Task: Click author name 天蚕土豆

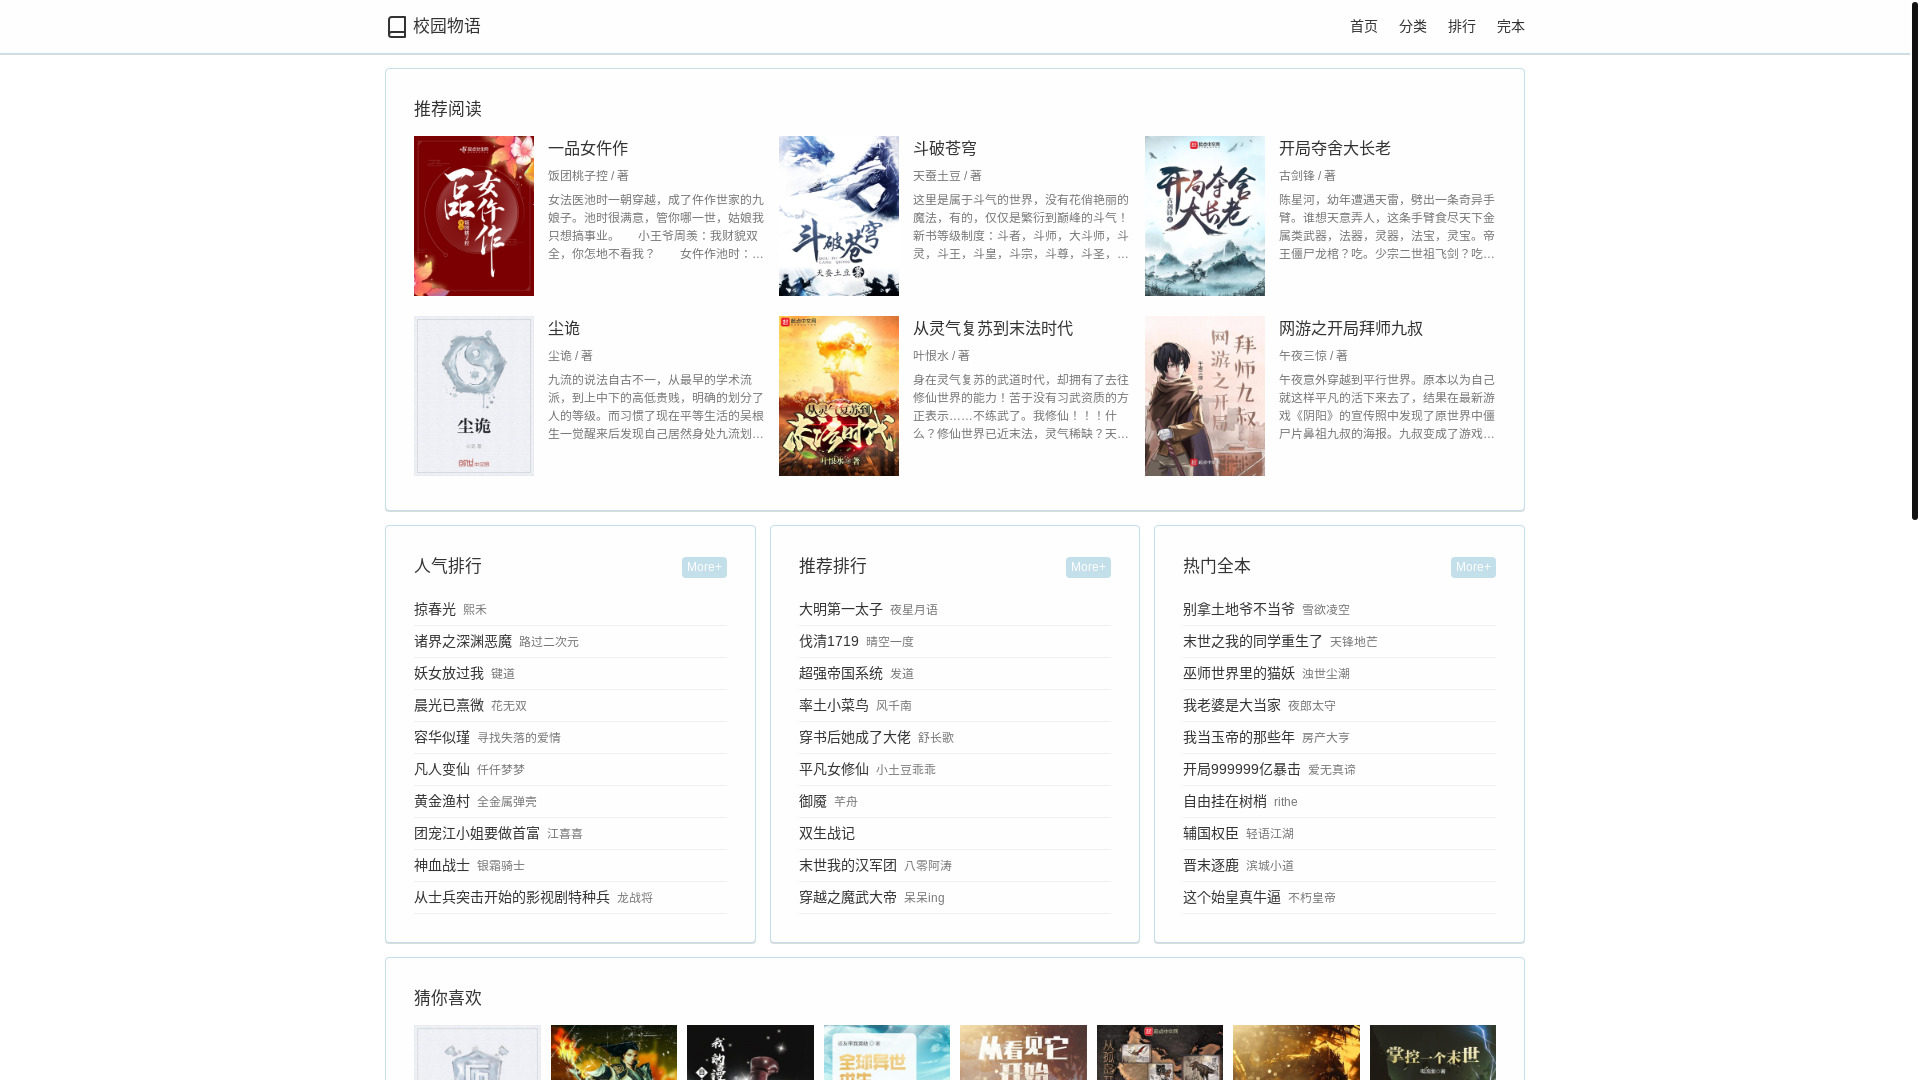Action: coord(937,176)
